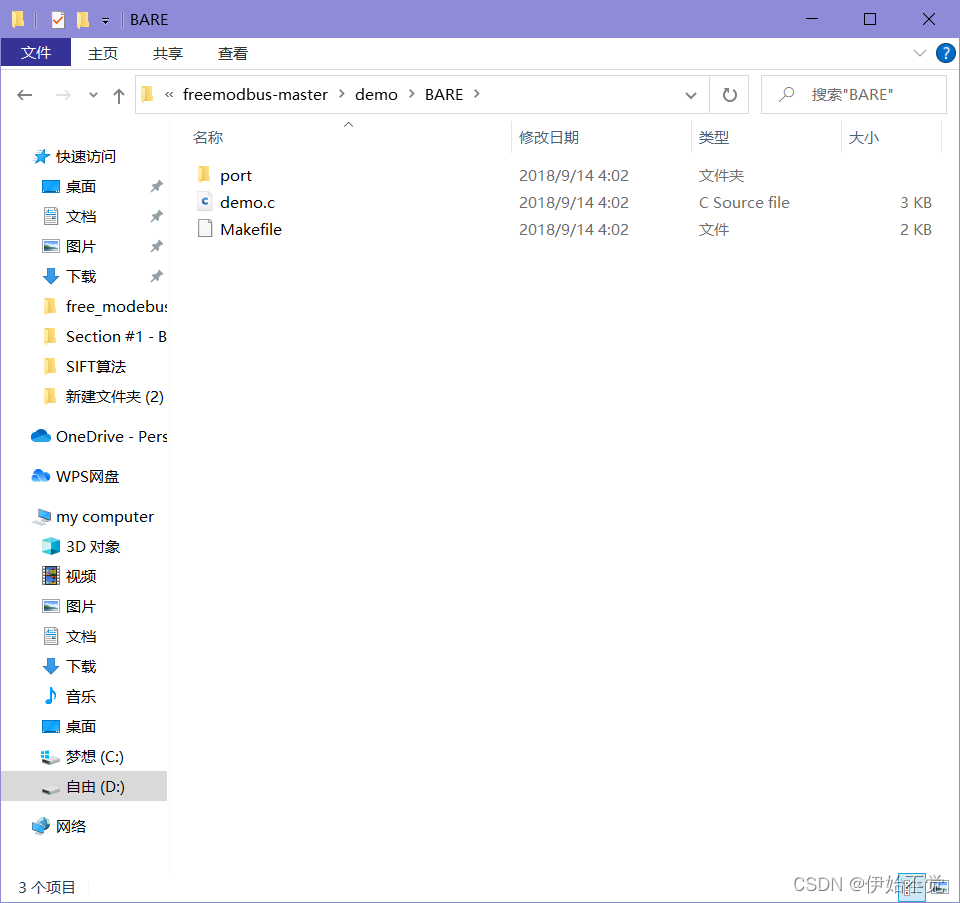960x903 pixels.
Task: Select the Makefile file
Action: click(253, 229)
